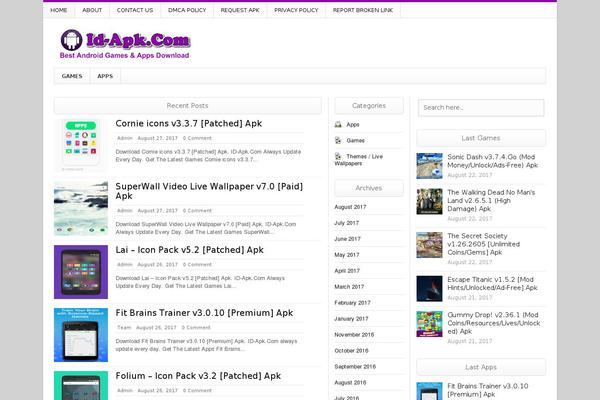Open the November 2016 archive

[354, 335]
